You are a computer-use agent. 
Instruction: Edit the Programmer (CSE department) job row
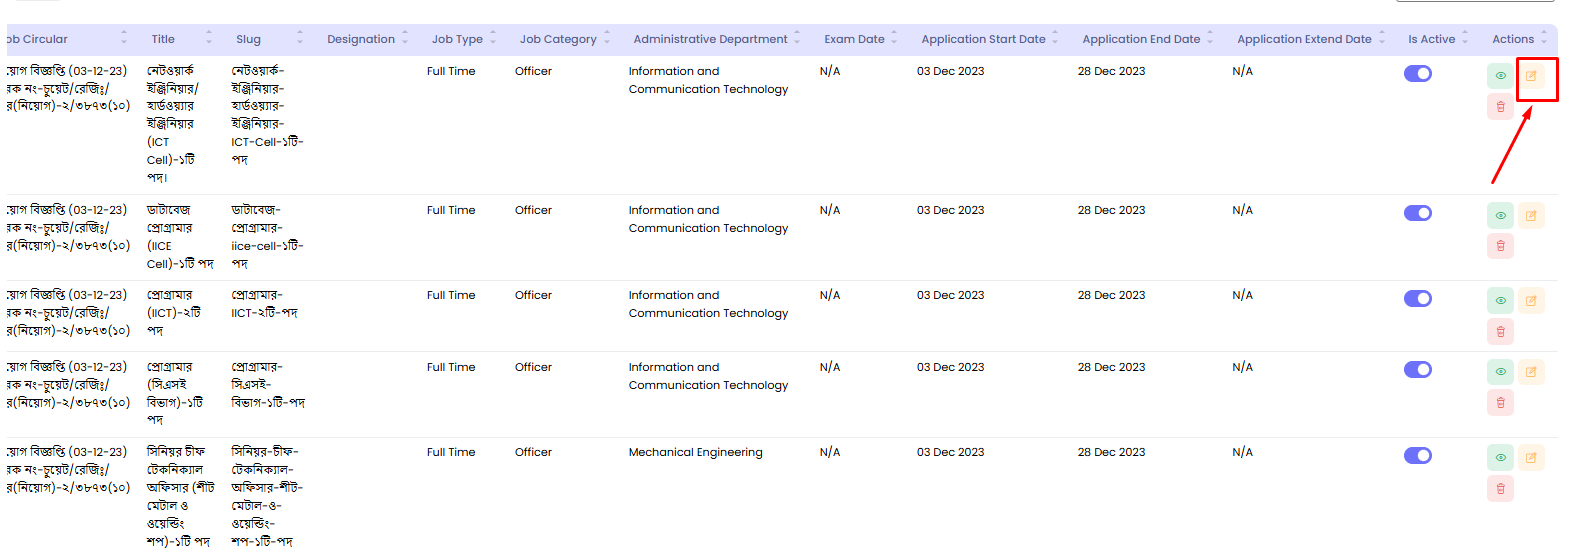coord(1531,372)
